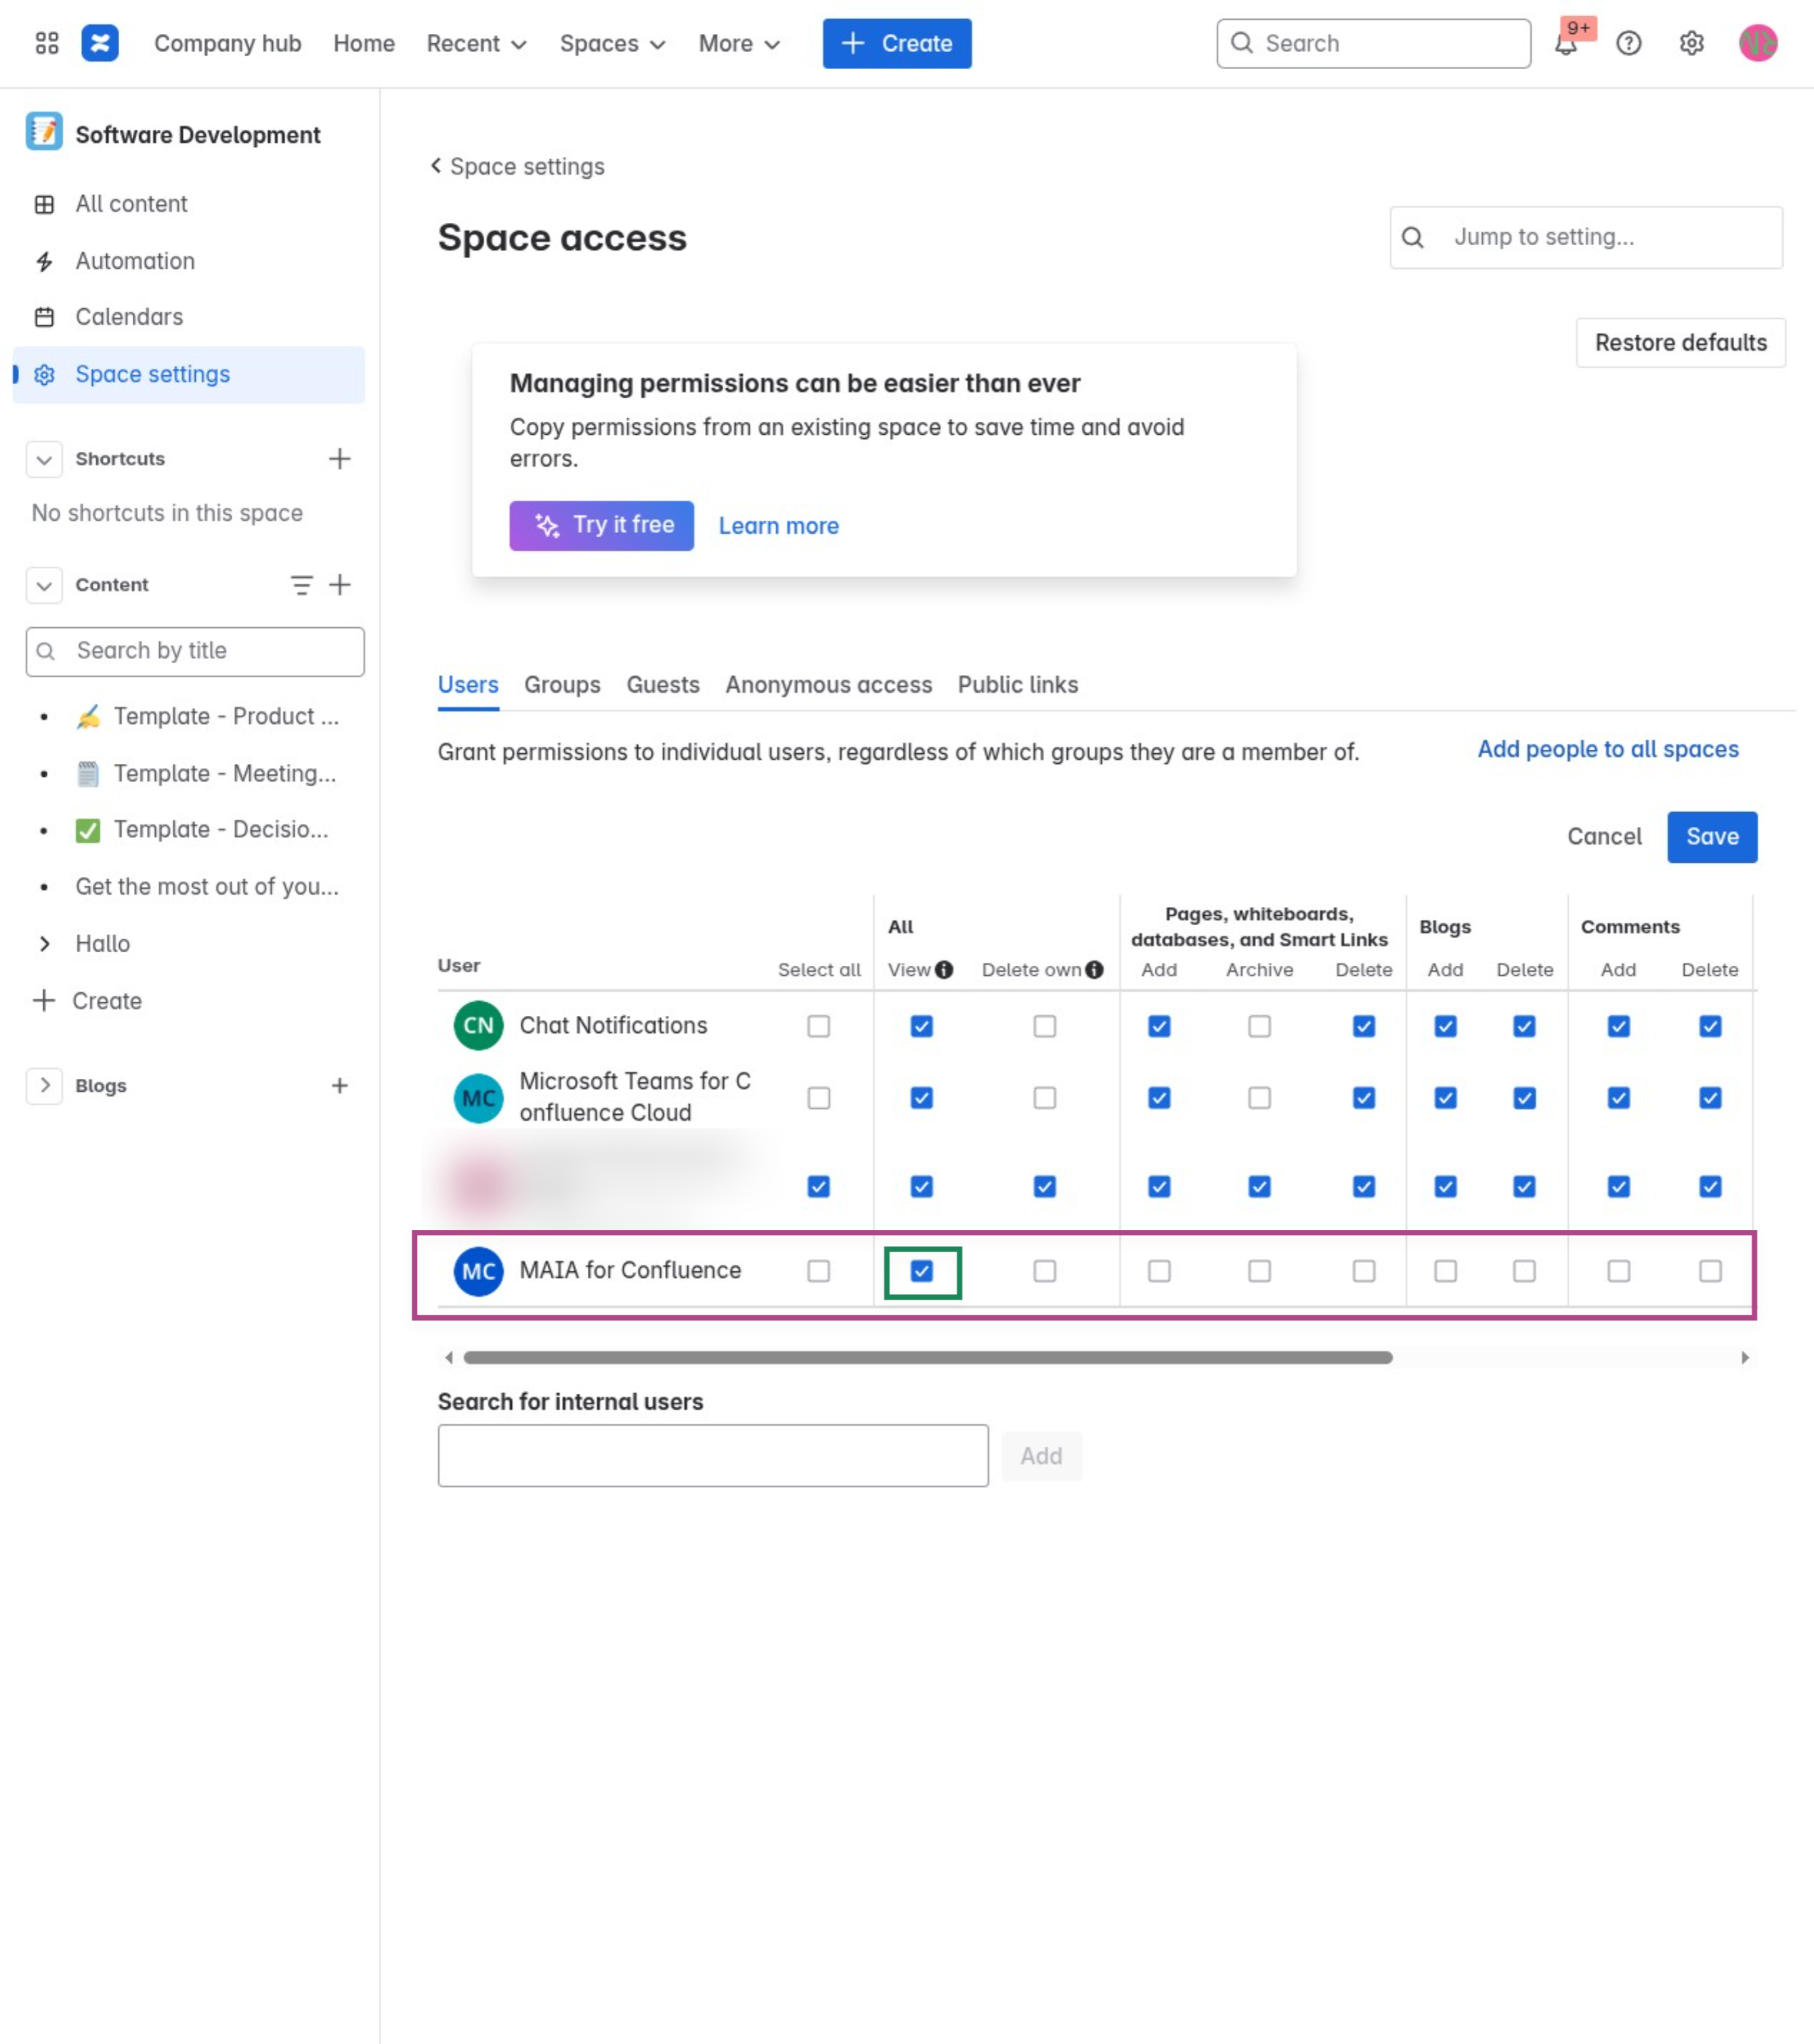
Task: Open the notifications bell
Action: click(x=1566, y=43)
